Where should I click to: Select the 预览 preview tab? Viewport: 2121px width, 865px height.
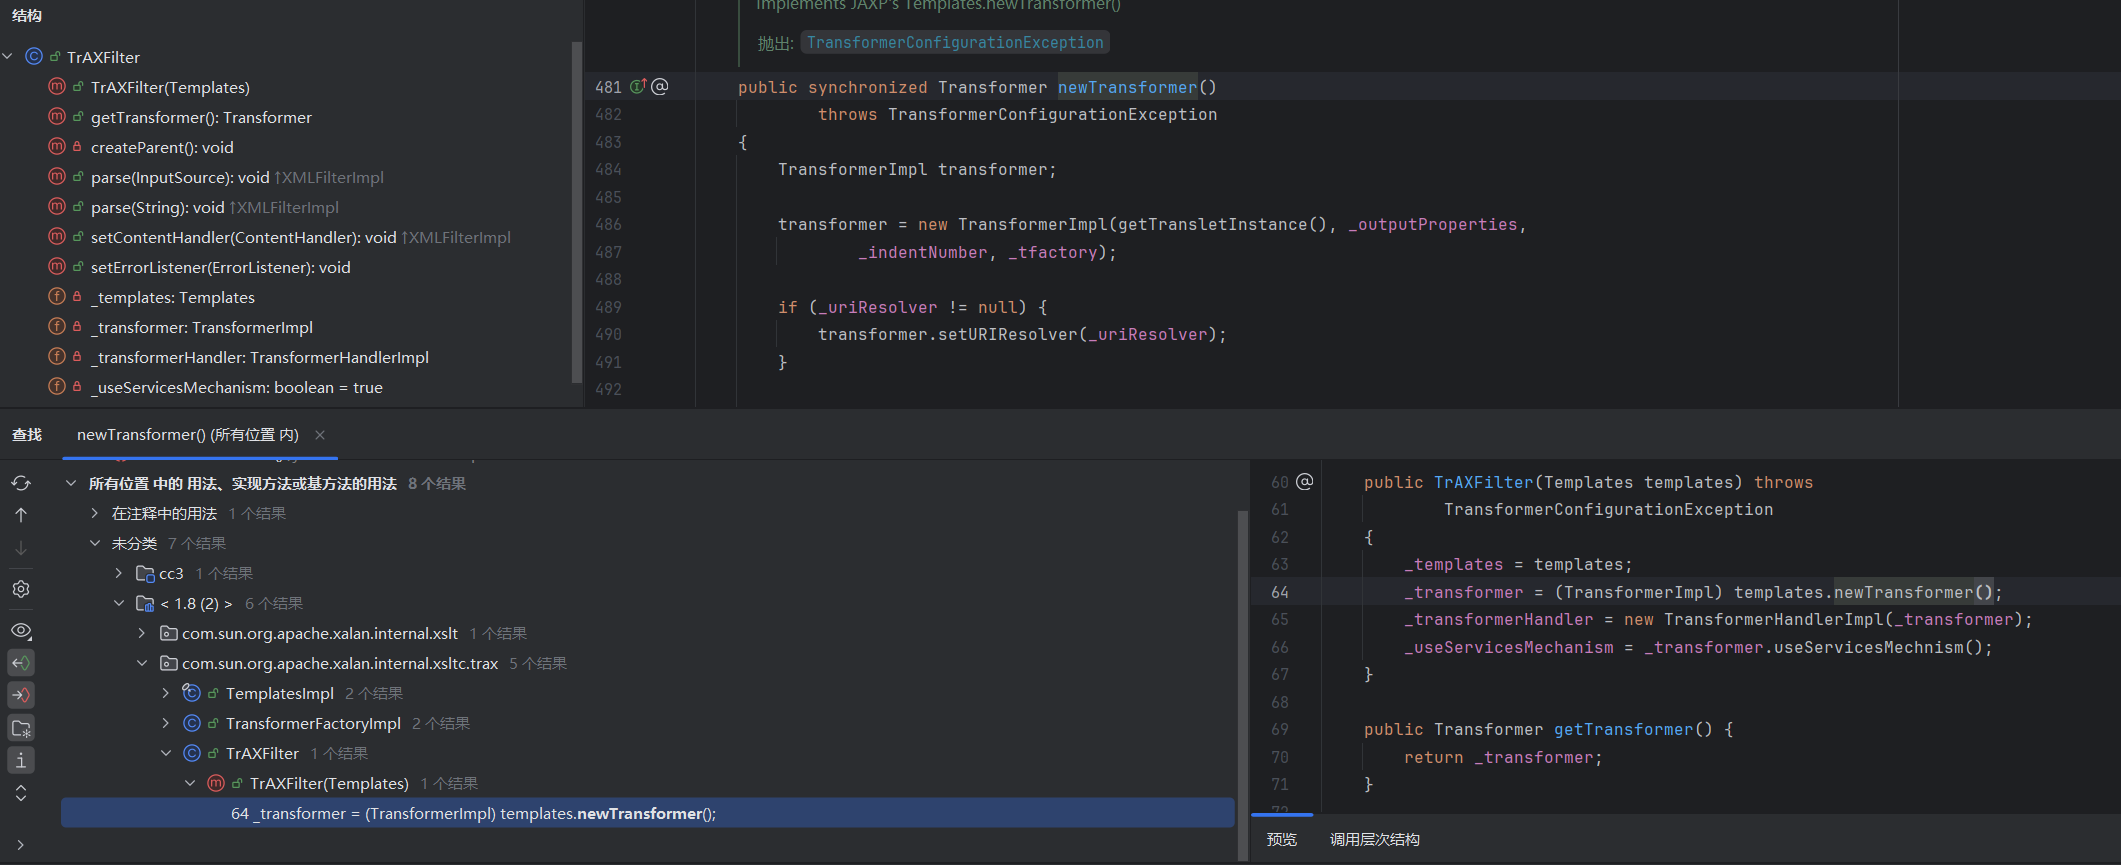(x=1281, y=840)
